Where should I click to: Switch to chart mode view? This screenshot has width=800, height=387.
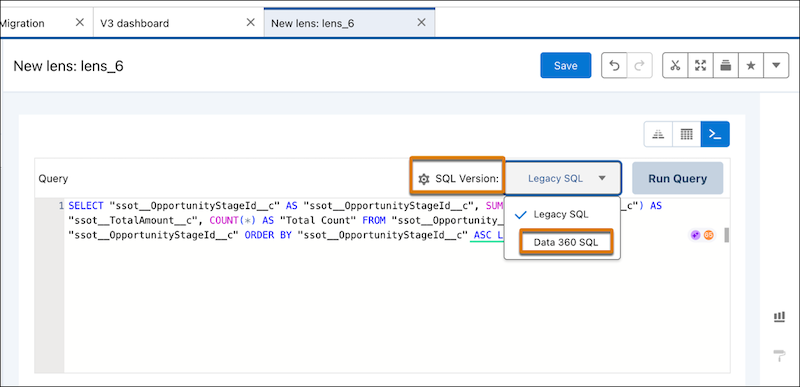click(658, 134)
